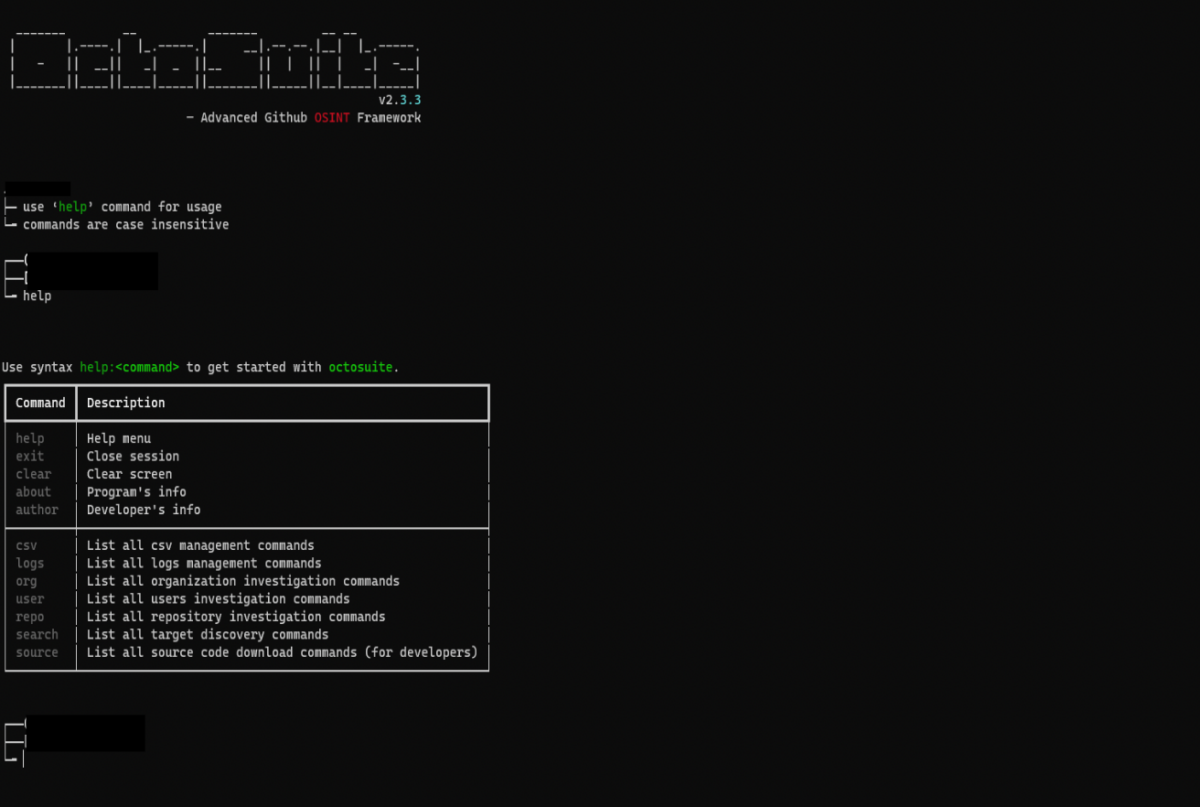Select the 'repo' command entry
Screen dimensions: 1200x807
pyautogui.click(x=30, y=617)
